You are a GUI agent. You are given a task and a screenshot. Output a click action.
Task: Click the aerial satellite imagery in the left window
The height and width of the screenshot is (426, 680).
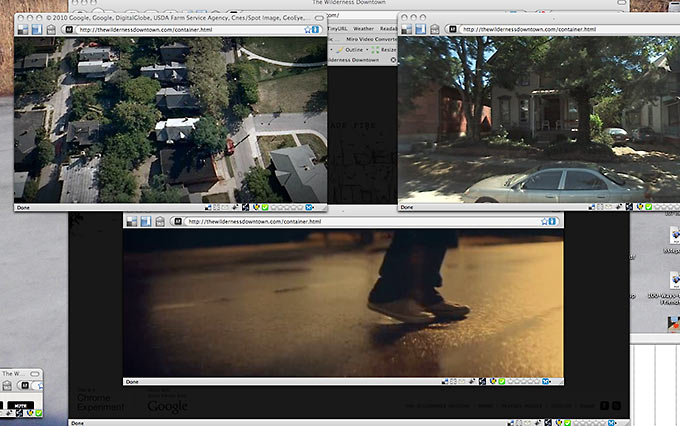click(170, 120)
